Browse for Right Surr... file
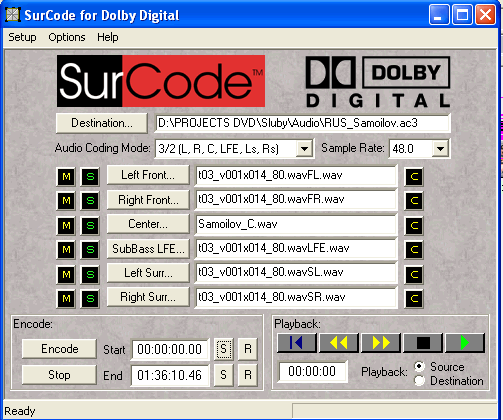 pos(148,297)
